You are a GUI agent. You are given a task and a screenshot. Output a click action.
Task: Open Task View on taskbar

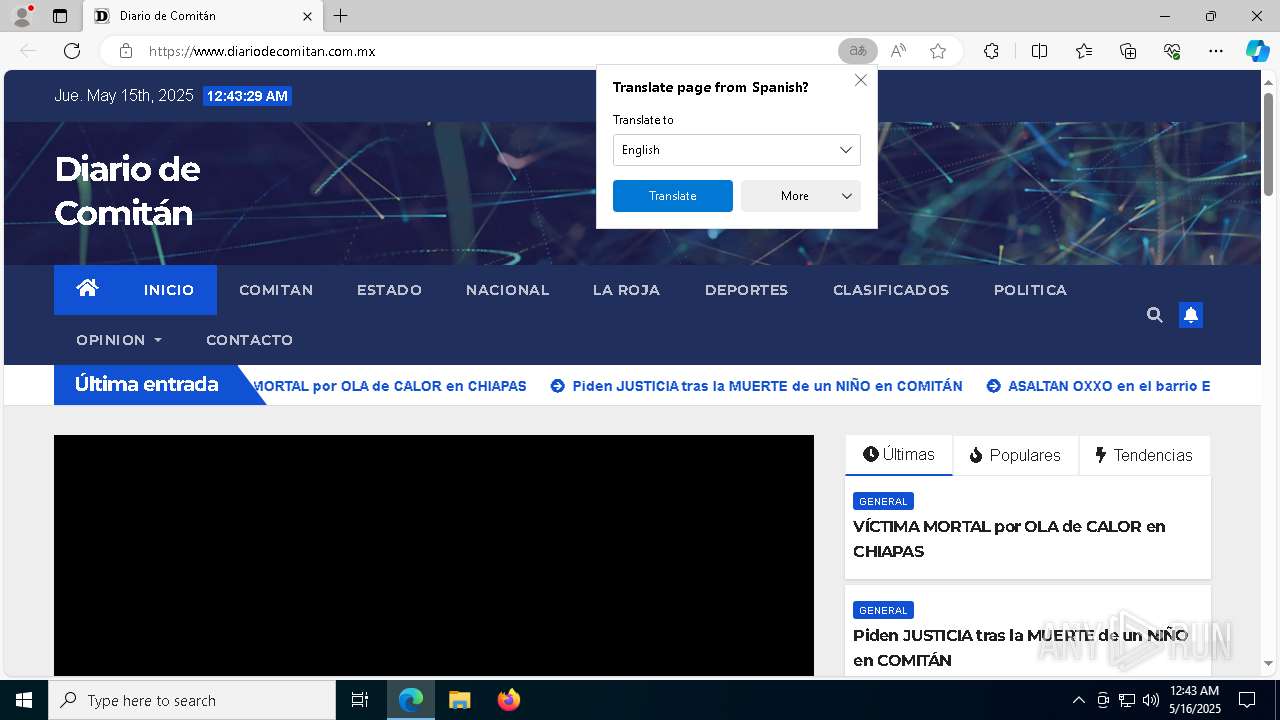pyautogui.click(x=360, y=700)
